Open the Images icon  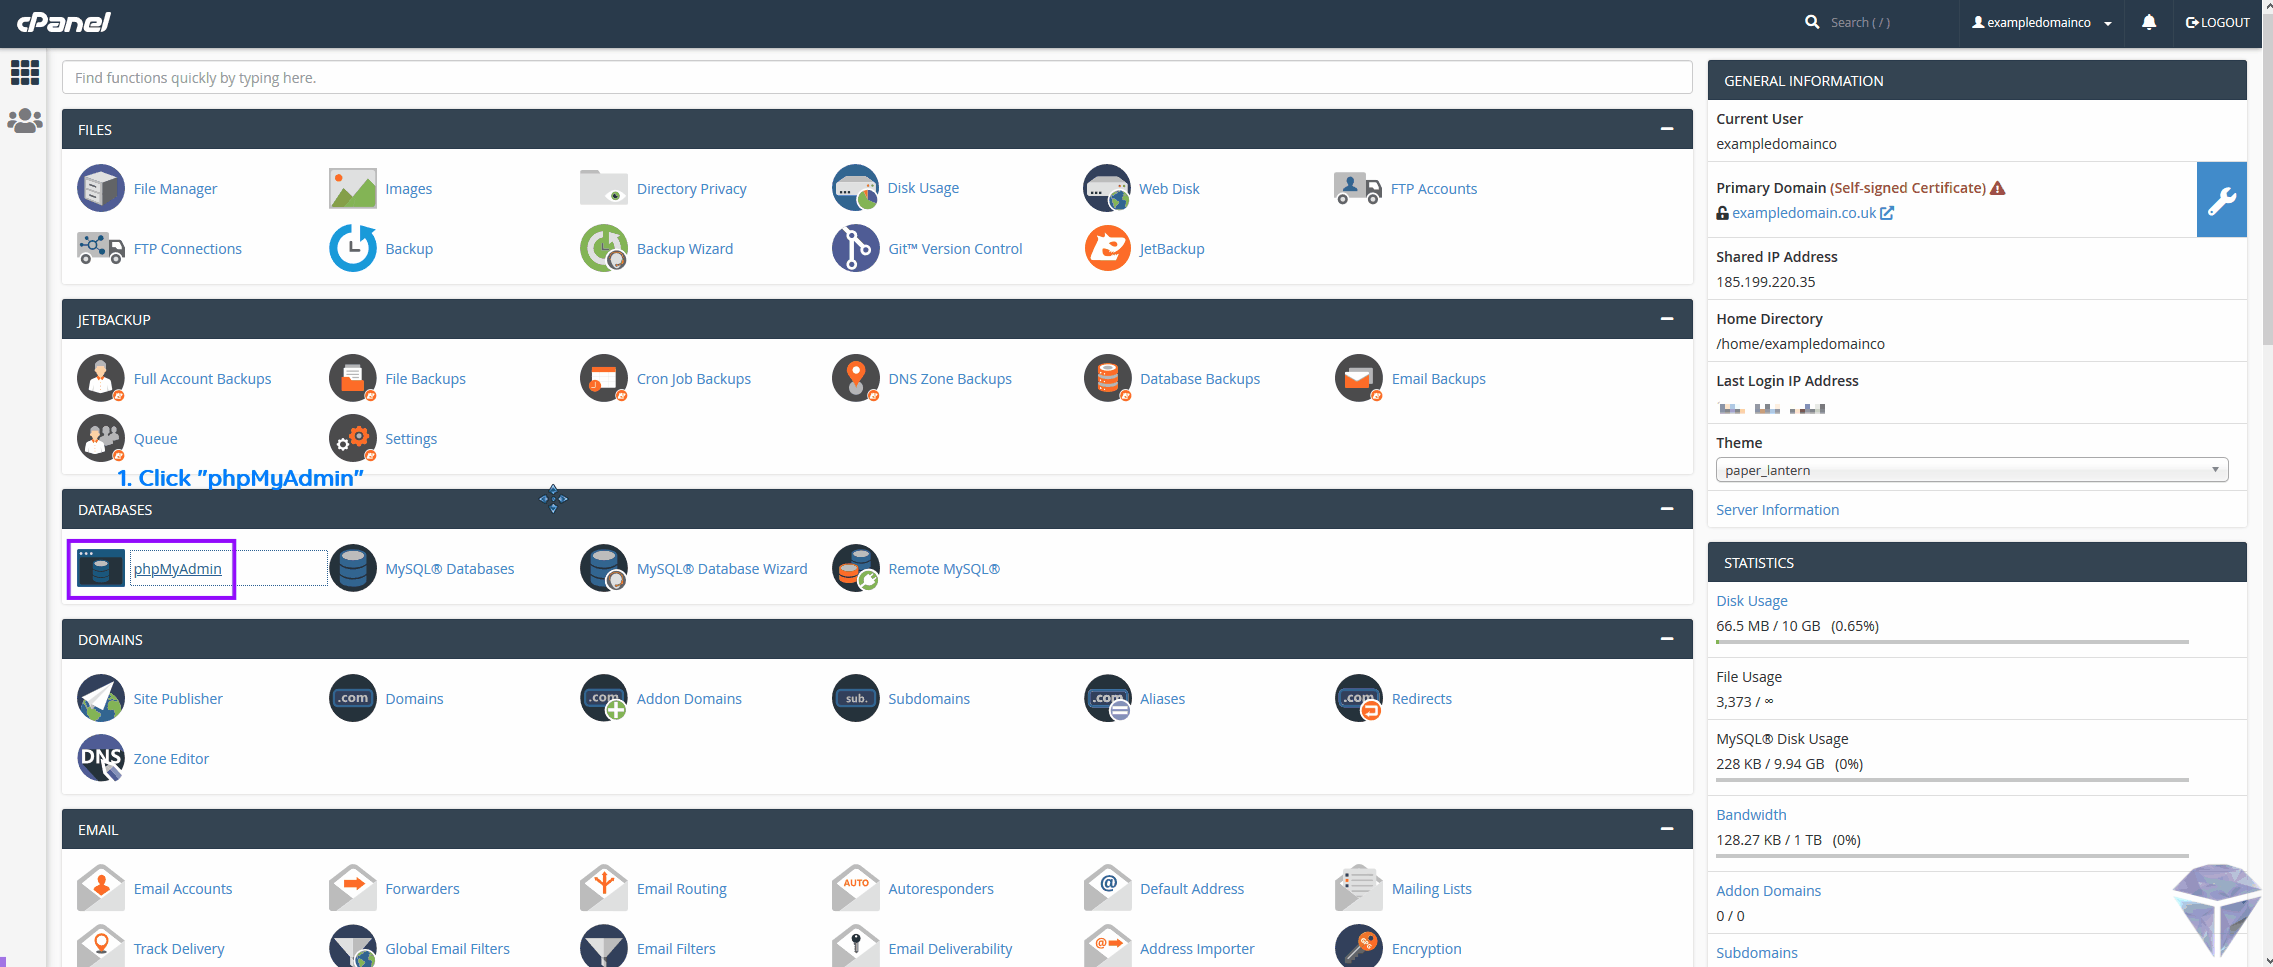tap(353, 188)
